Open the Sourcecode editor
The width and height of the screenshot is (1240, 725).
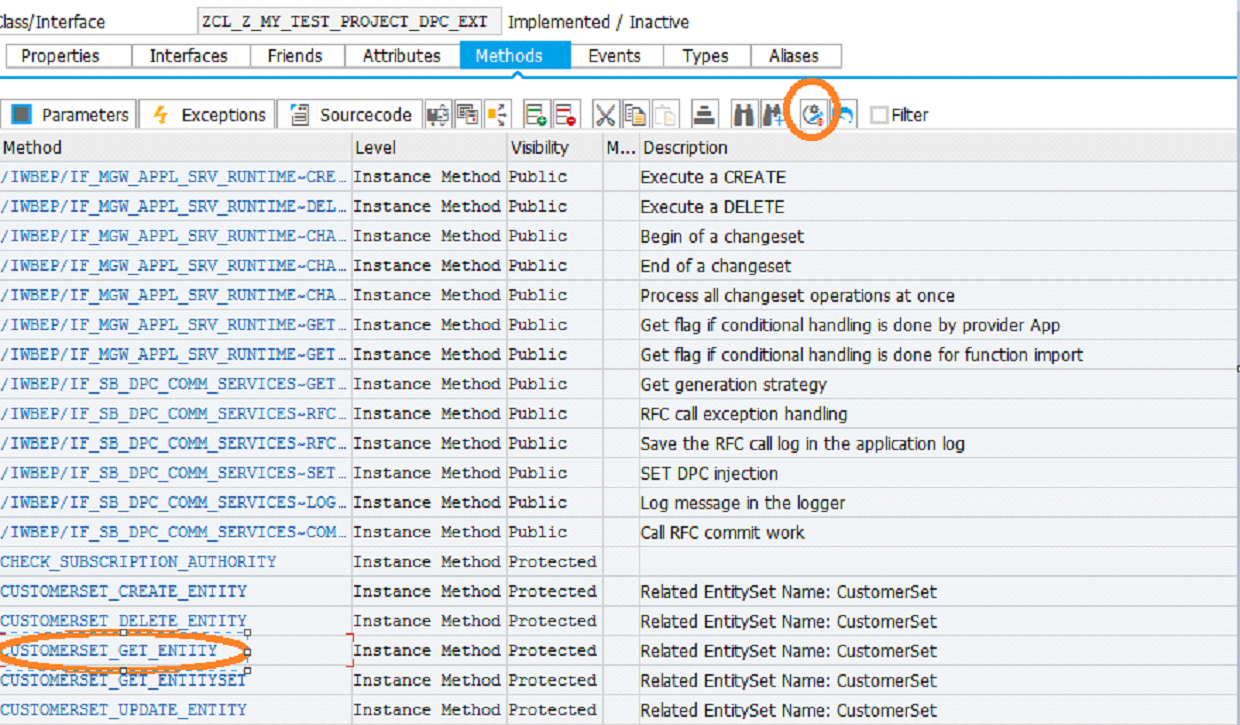(x=350, y=114)
